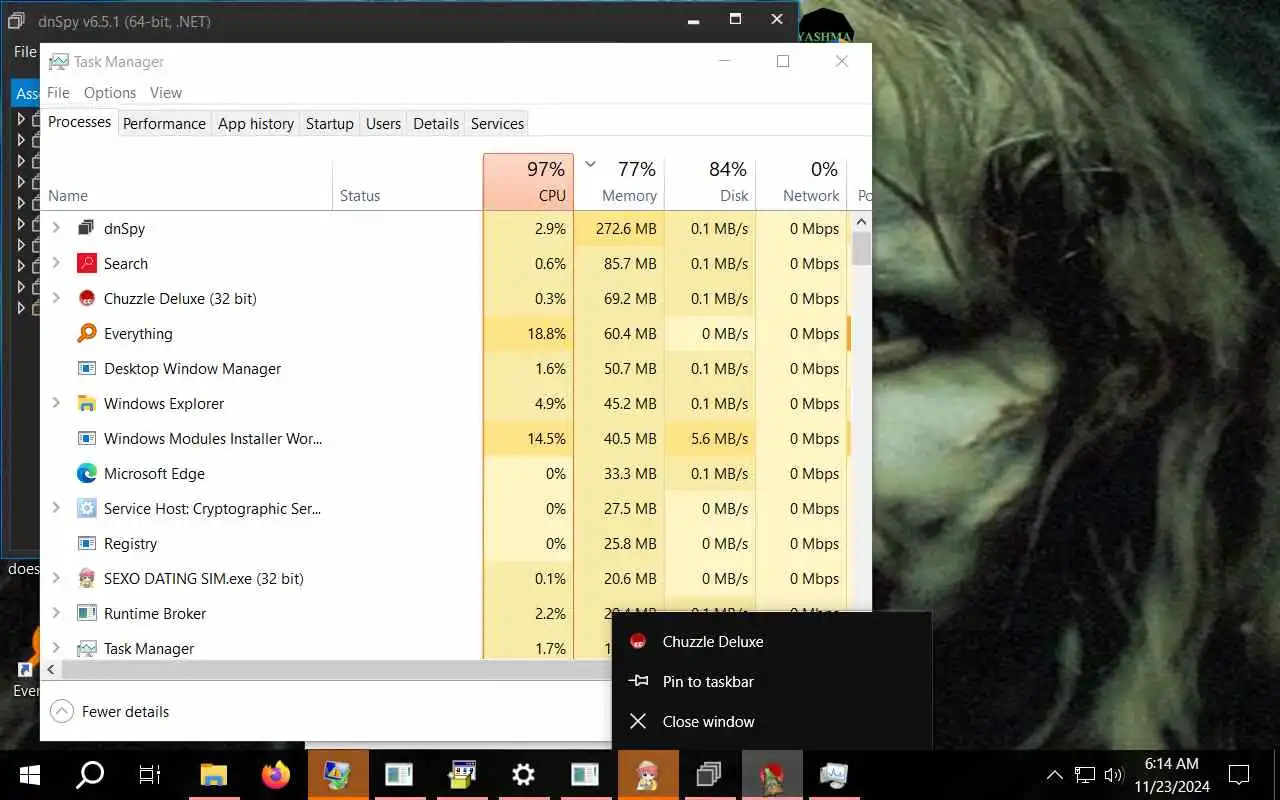1280x800 pixels.
Task: Click the Task Manager taskbar icon
Action: 833,775
